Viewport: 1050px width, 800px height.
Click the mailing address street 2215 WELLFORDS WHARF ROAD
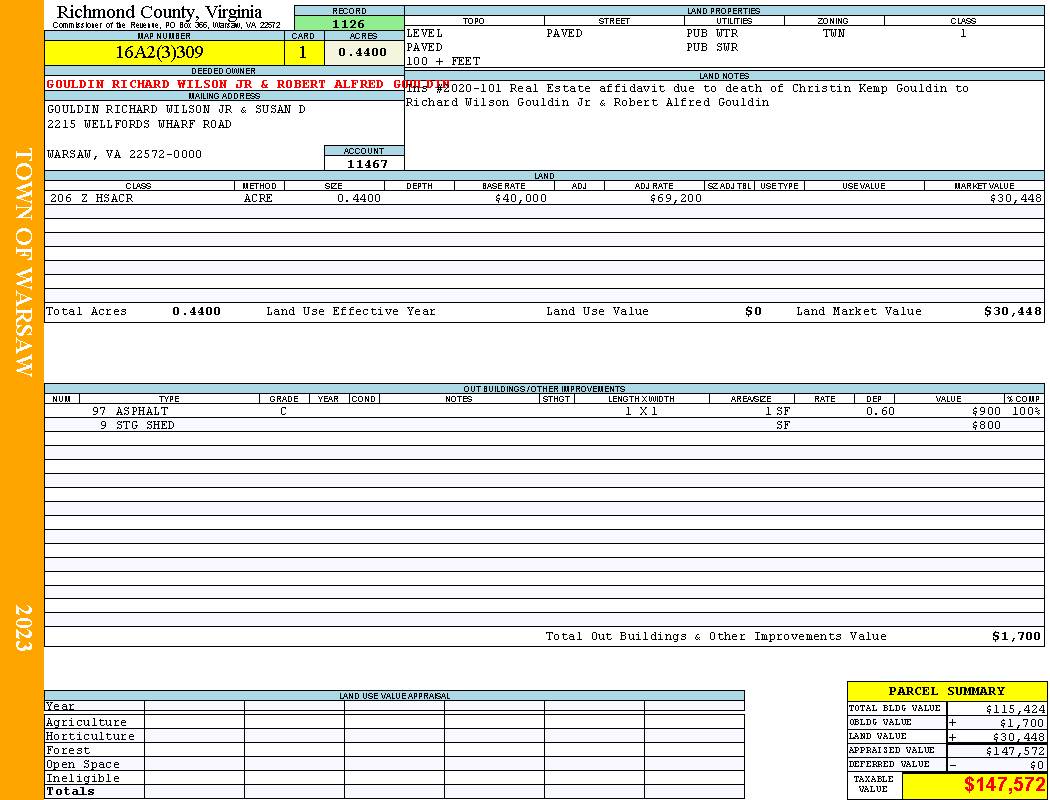click(139, 125)
